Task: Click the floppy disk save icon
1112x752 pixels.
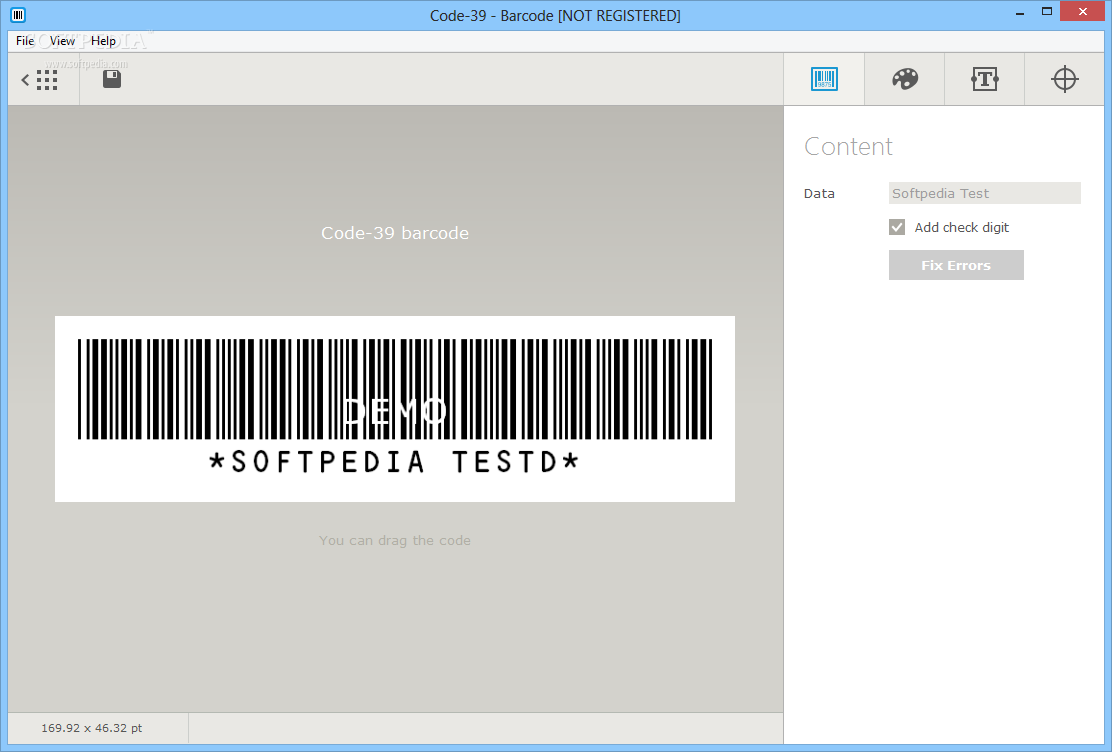Action: click(112, 79)
